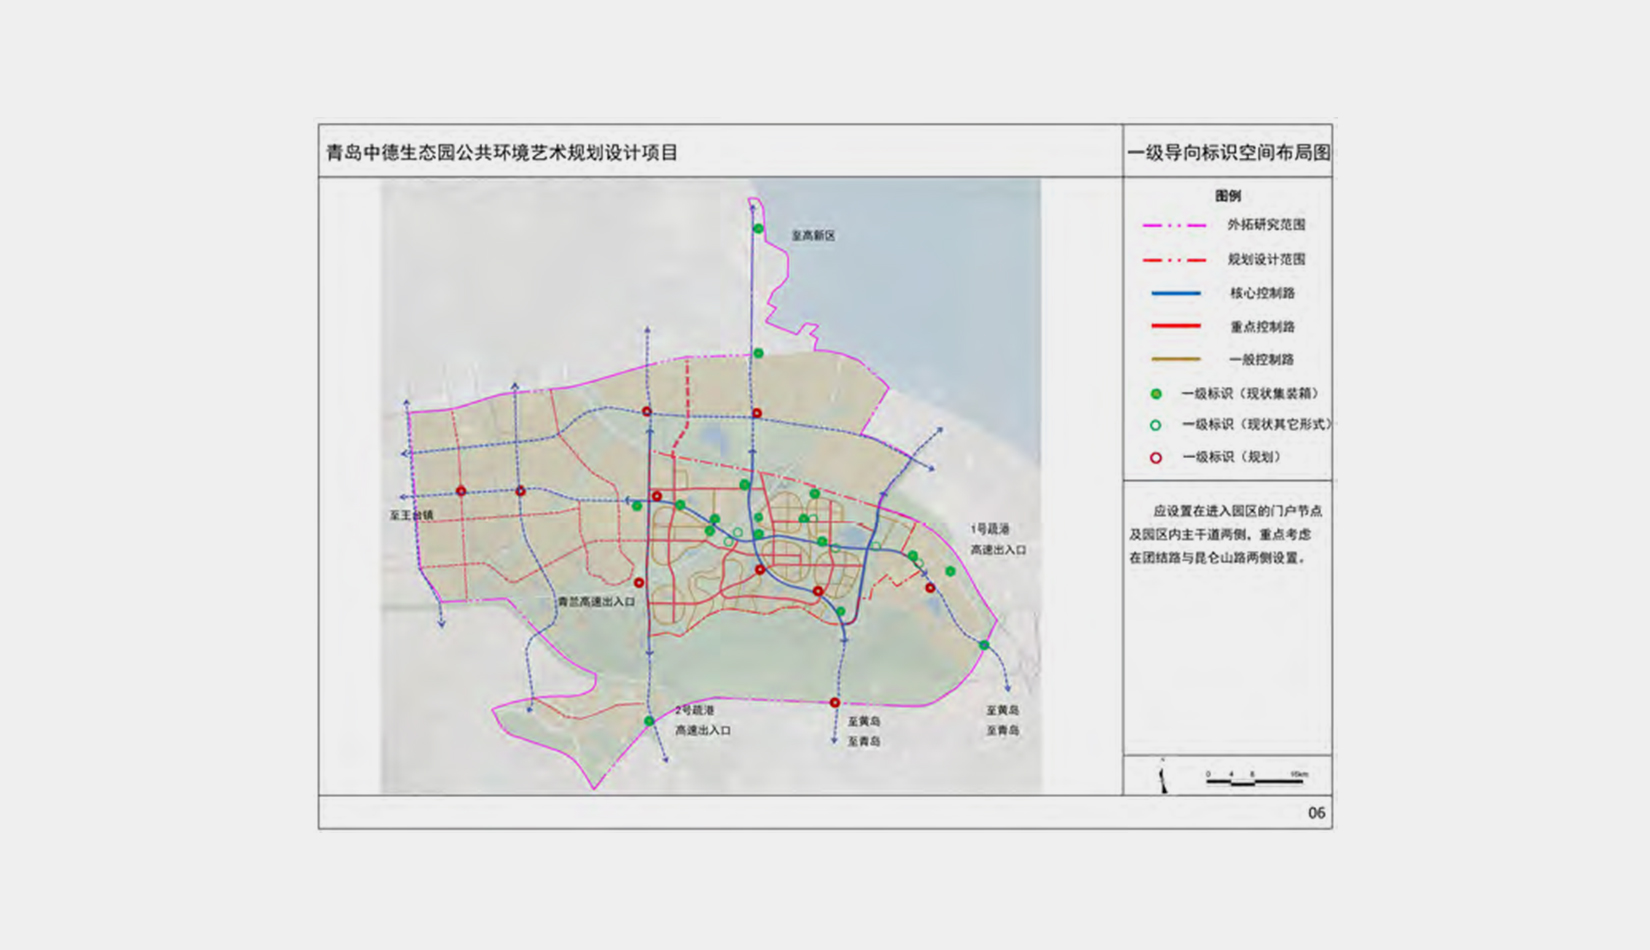
Task: Click the project title 青岛中德生态园公共环境艺术规划设计项目
Action: 502,153
